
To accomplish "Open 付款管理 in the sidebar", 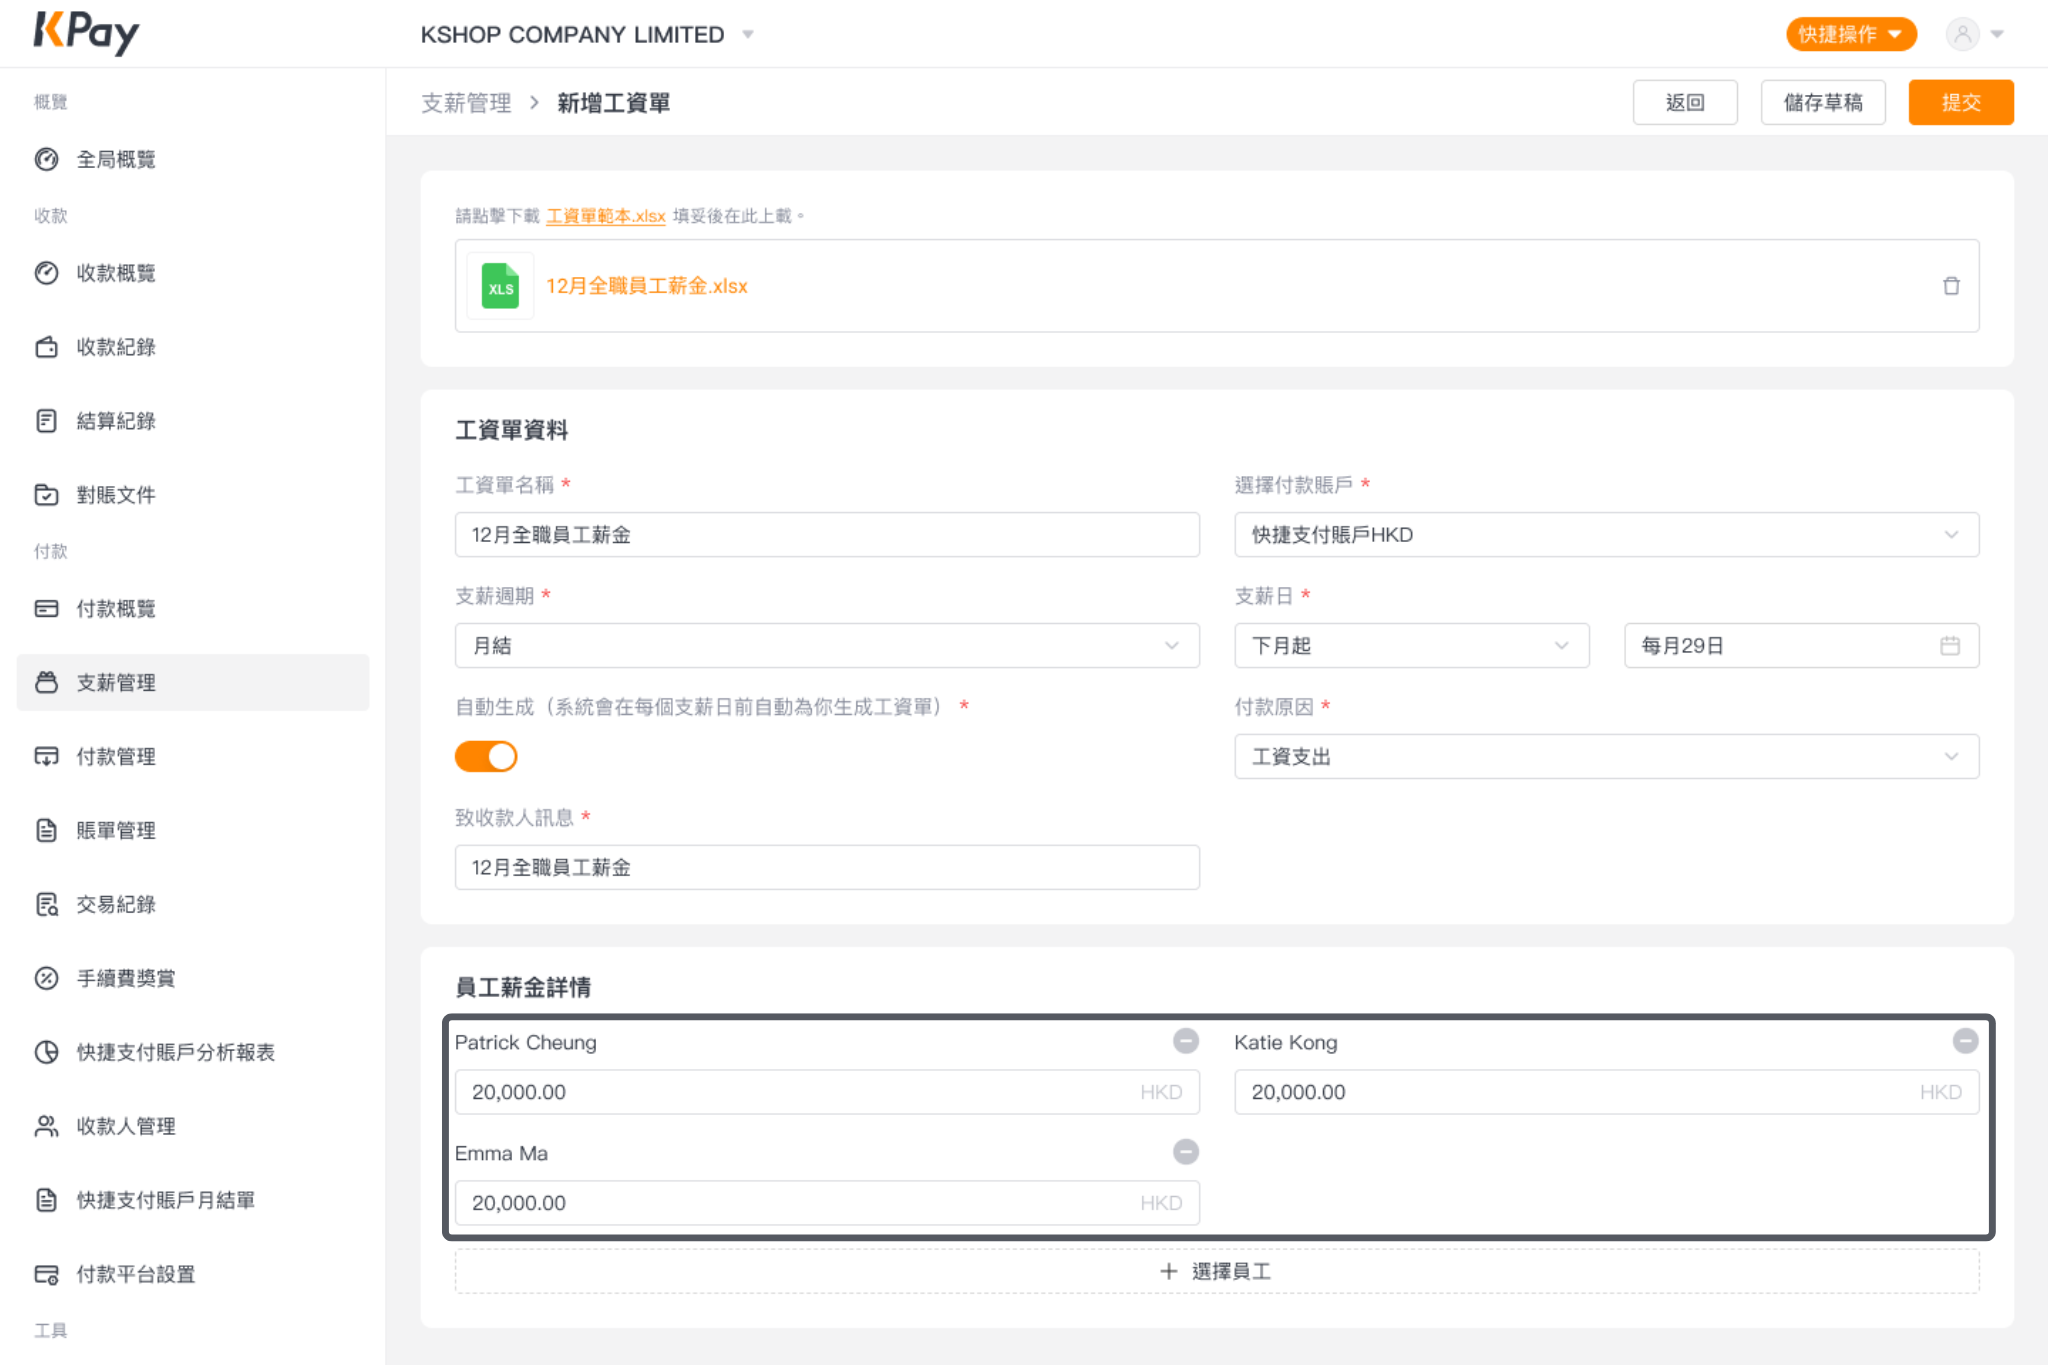I will 193,757.
